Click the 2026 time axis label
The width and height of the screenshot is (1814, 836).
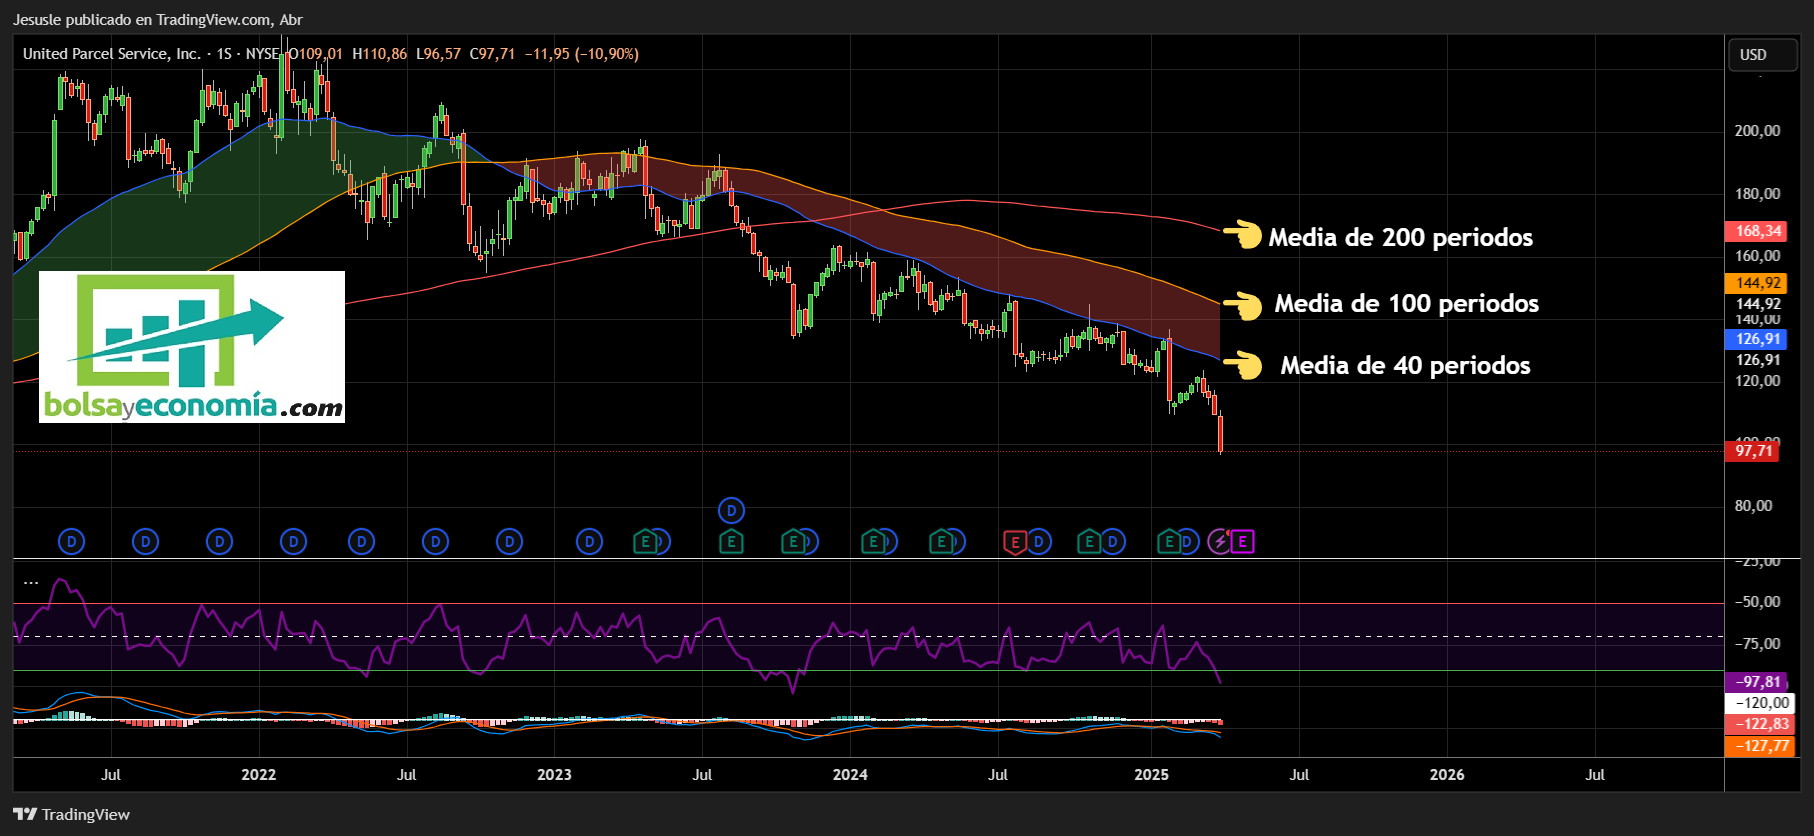coord(1447,775)
